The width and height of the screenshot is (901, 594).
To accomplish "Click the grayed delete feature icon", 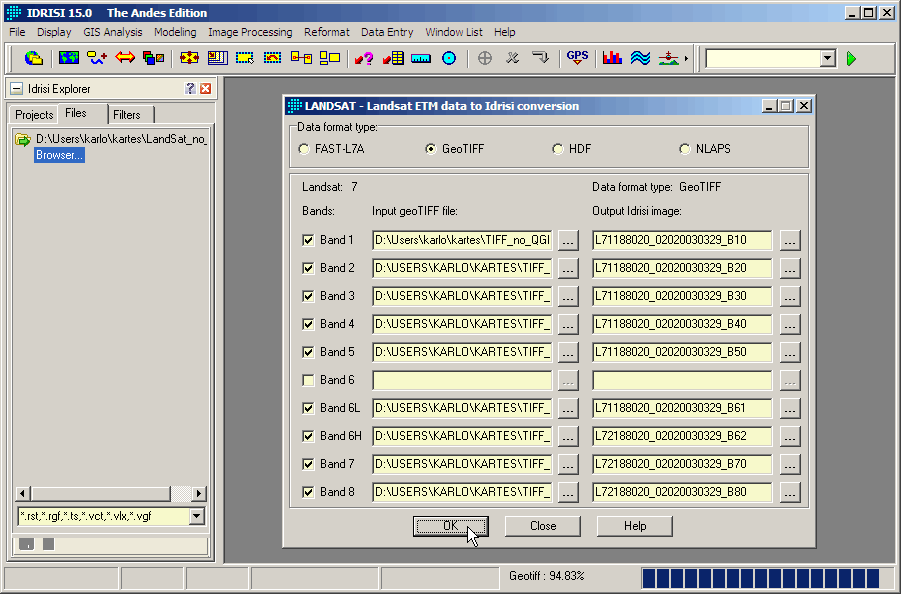I will (513, 58).
